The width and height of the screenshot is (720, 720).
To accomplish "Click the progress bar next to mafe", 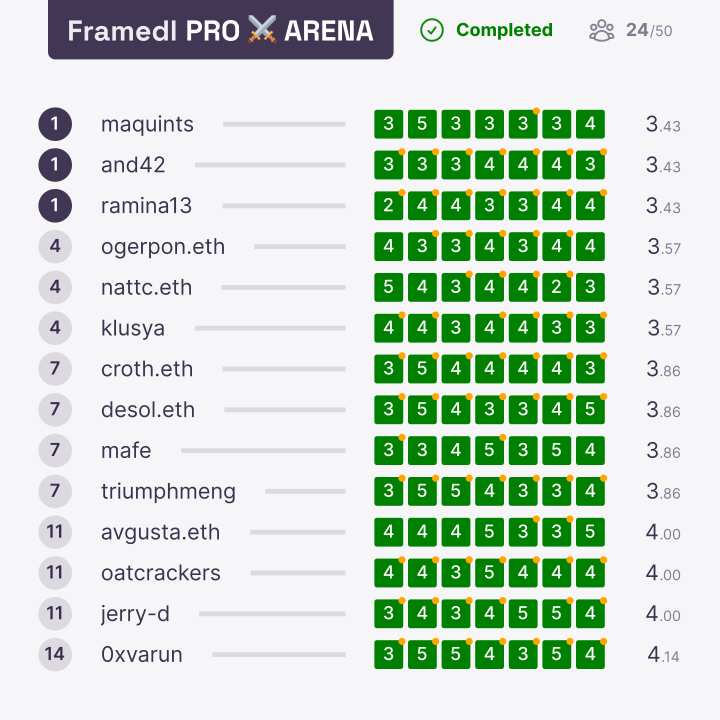I will 263,451.
